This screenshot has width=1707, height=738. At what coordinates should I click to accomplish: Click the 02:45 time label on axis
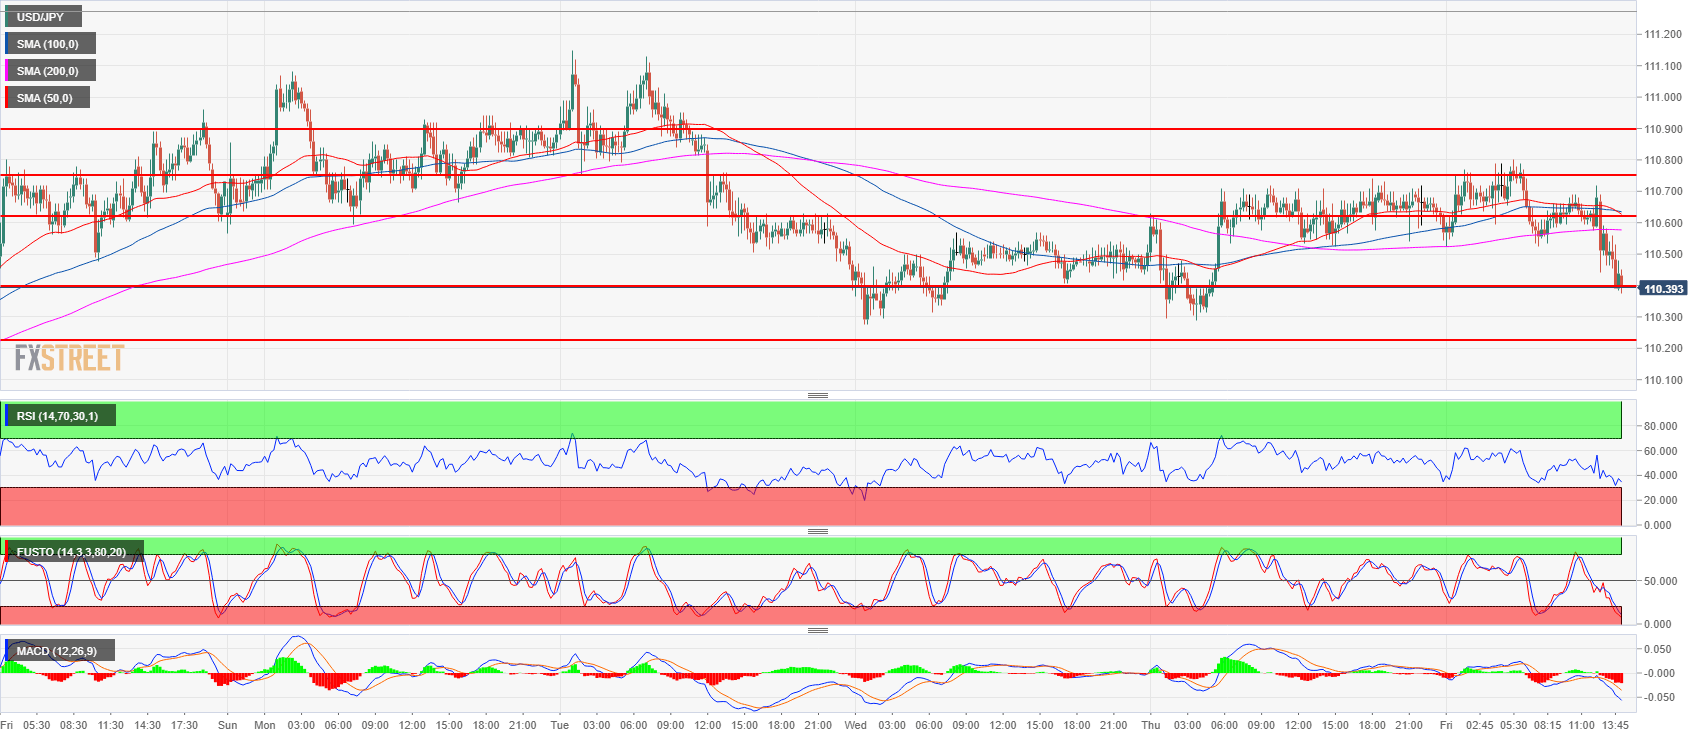click(1480, 725)
